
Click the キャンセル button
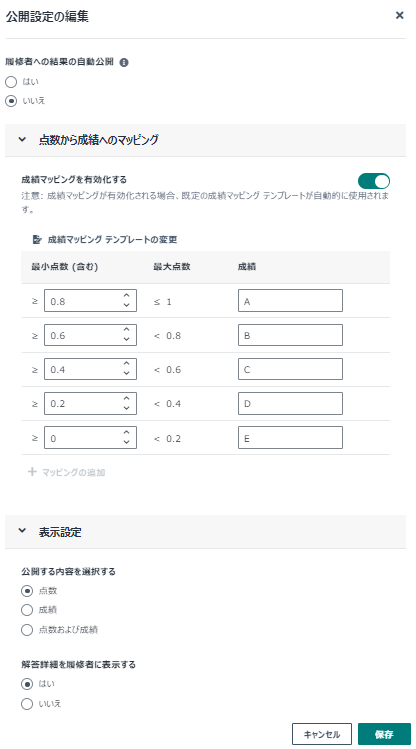(322, 734)
